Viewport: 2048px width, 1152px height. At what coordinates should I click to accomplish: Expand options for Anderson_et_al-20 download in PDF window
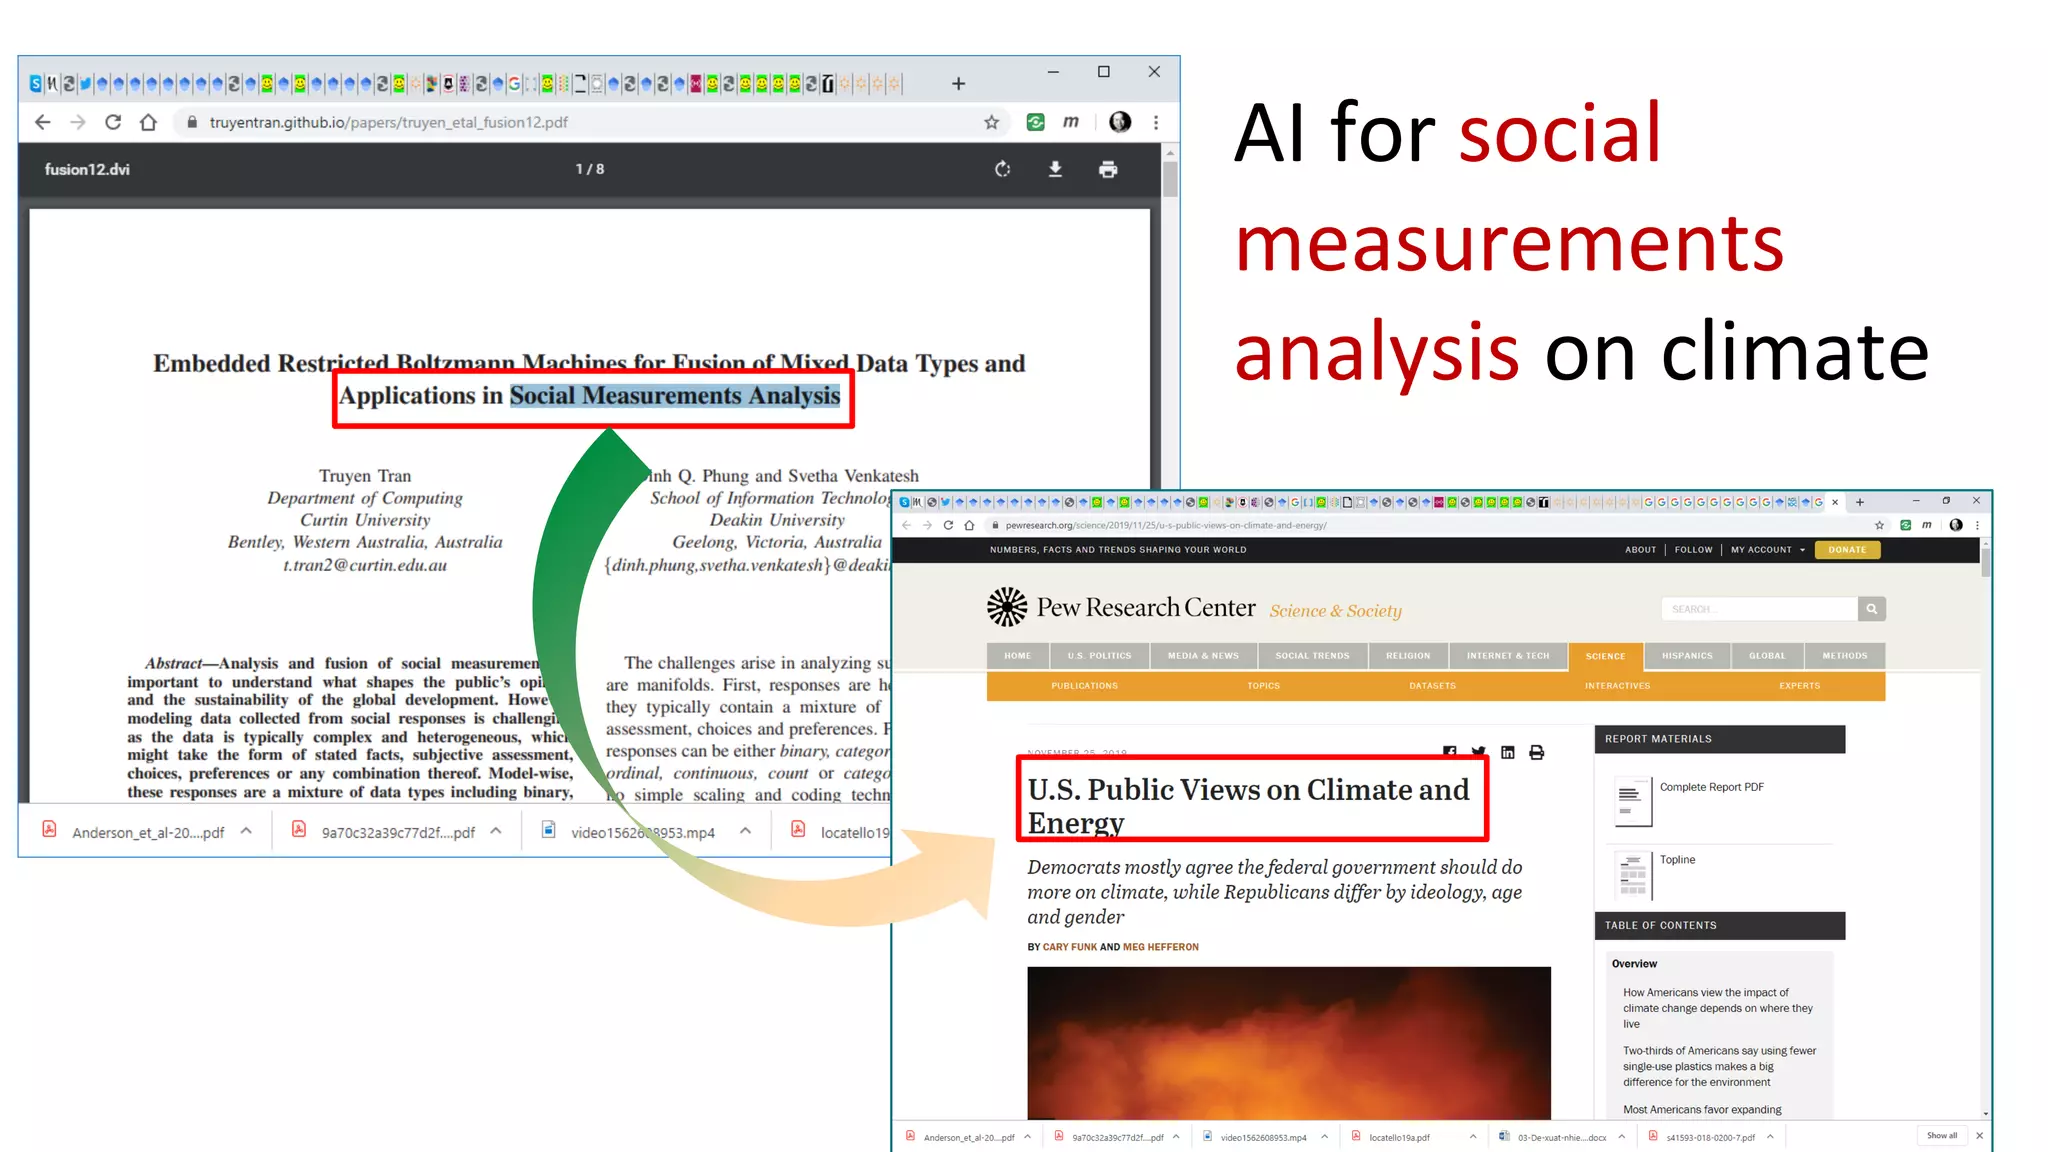click(246, 831)
